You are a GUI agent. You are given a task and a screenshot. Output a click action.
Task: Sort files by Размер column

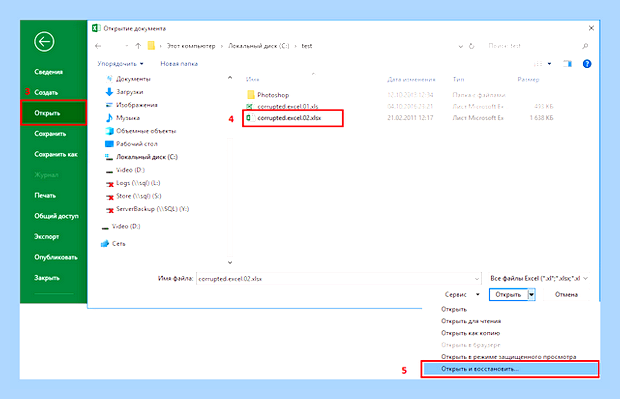[x=528, y=79]
